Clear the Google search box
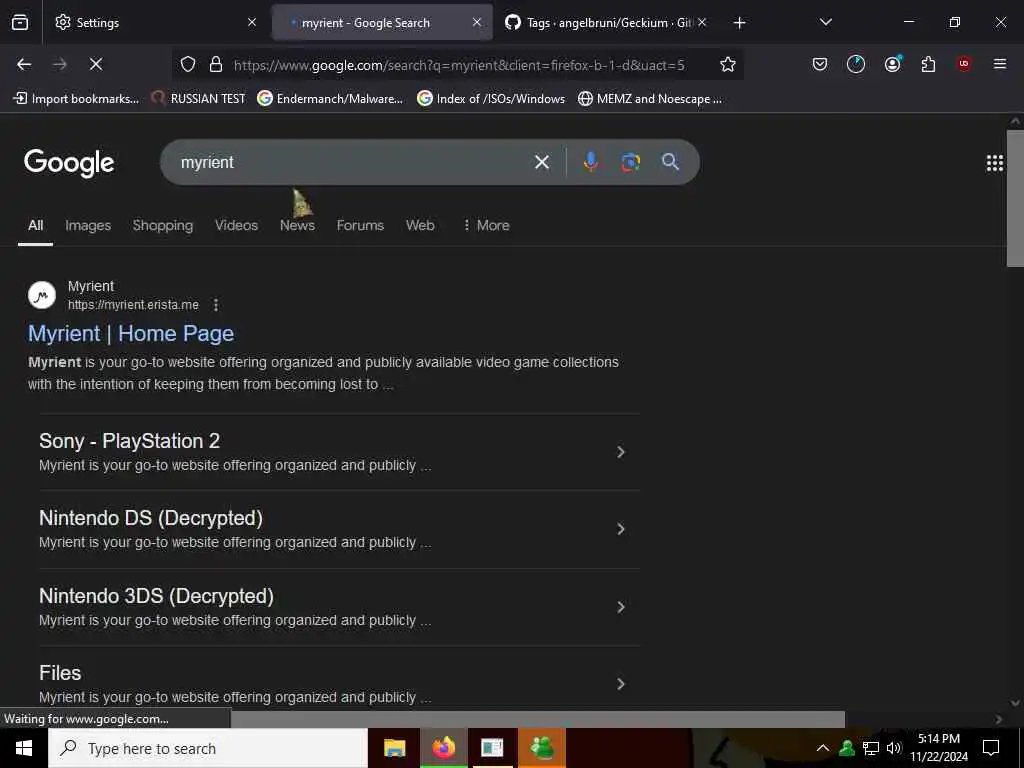Screen dimensions: 1024x768 coord(542,162)
